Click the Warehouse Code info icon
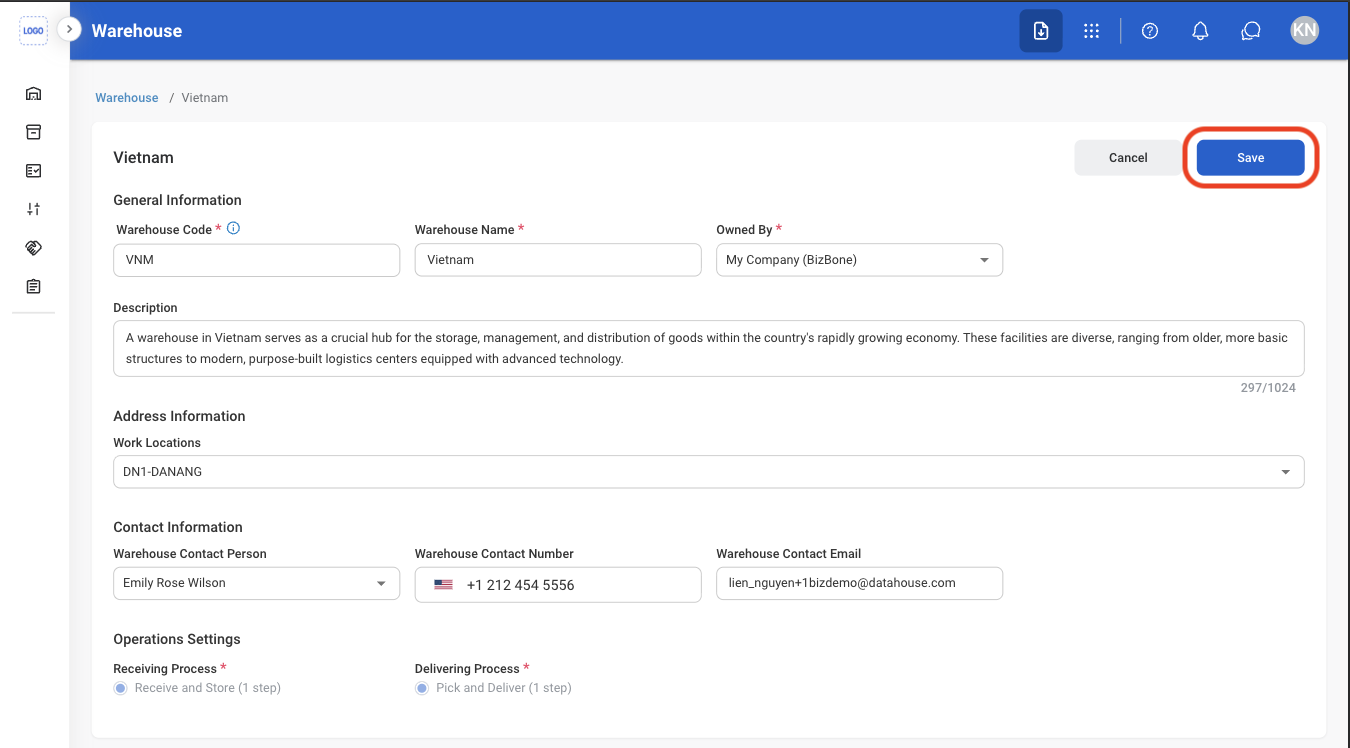The width and height of the screenshot is (1350, 748). point(234,228)
